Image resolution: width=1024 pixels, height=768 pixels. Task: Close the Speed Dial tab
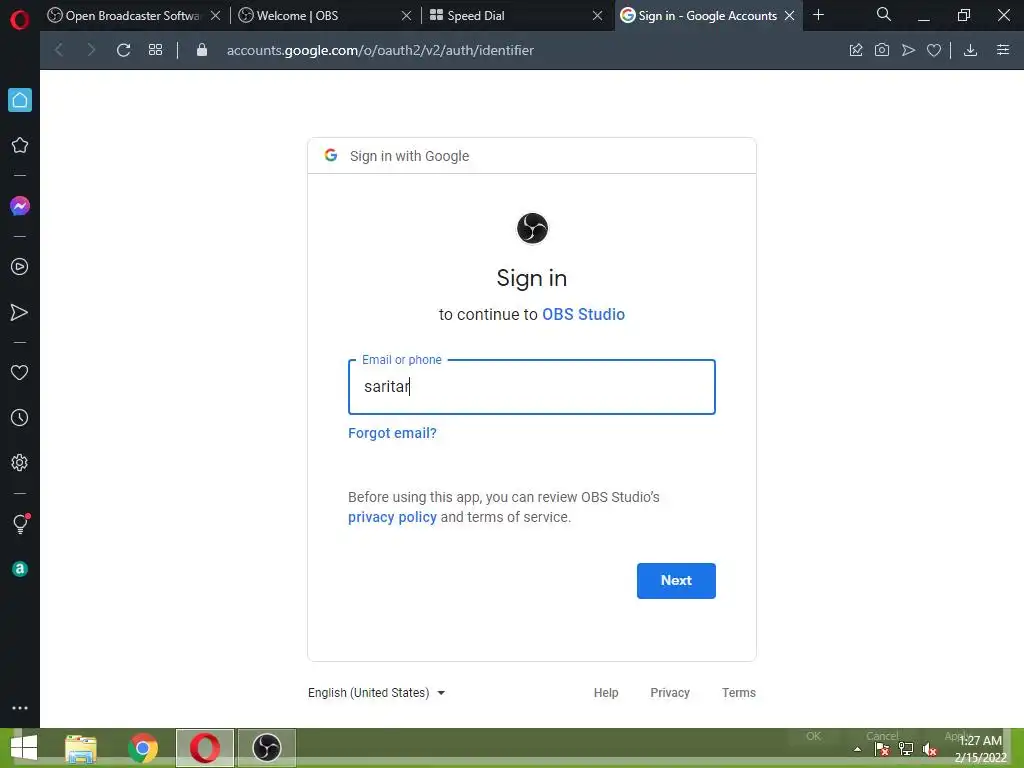[597, 16]
